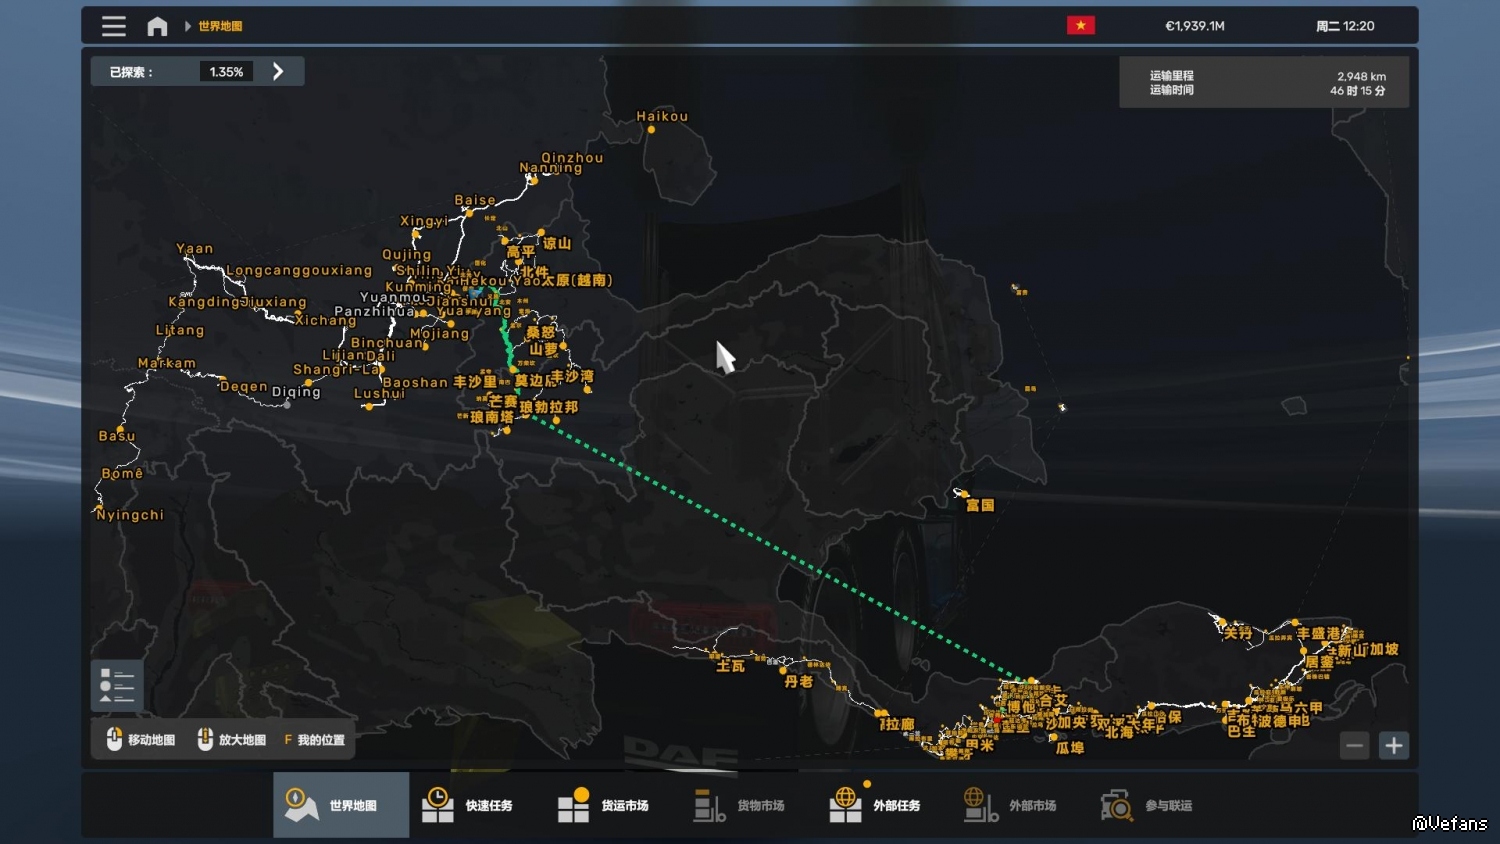Select the 瓜埠 city label

[x=1070, y=747]
